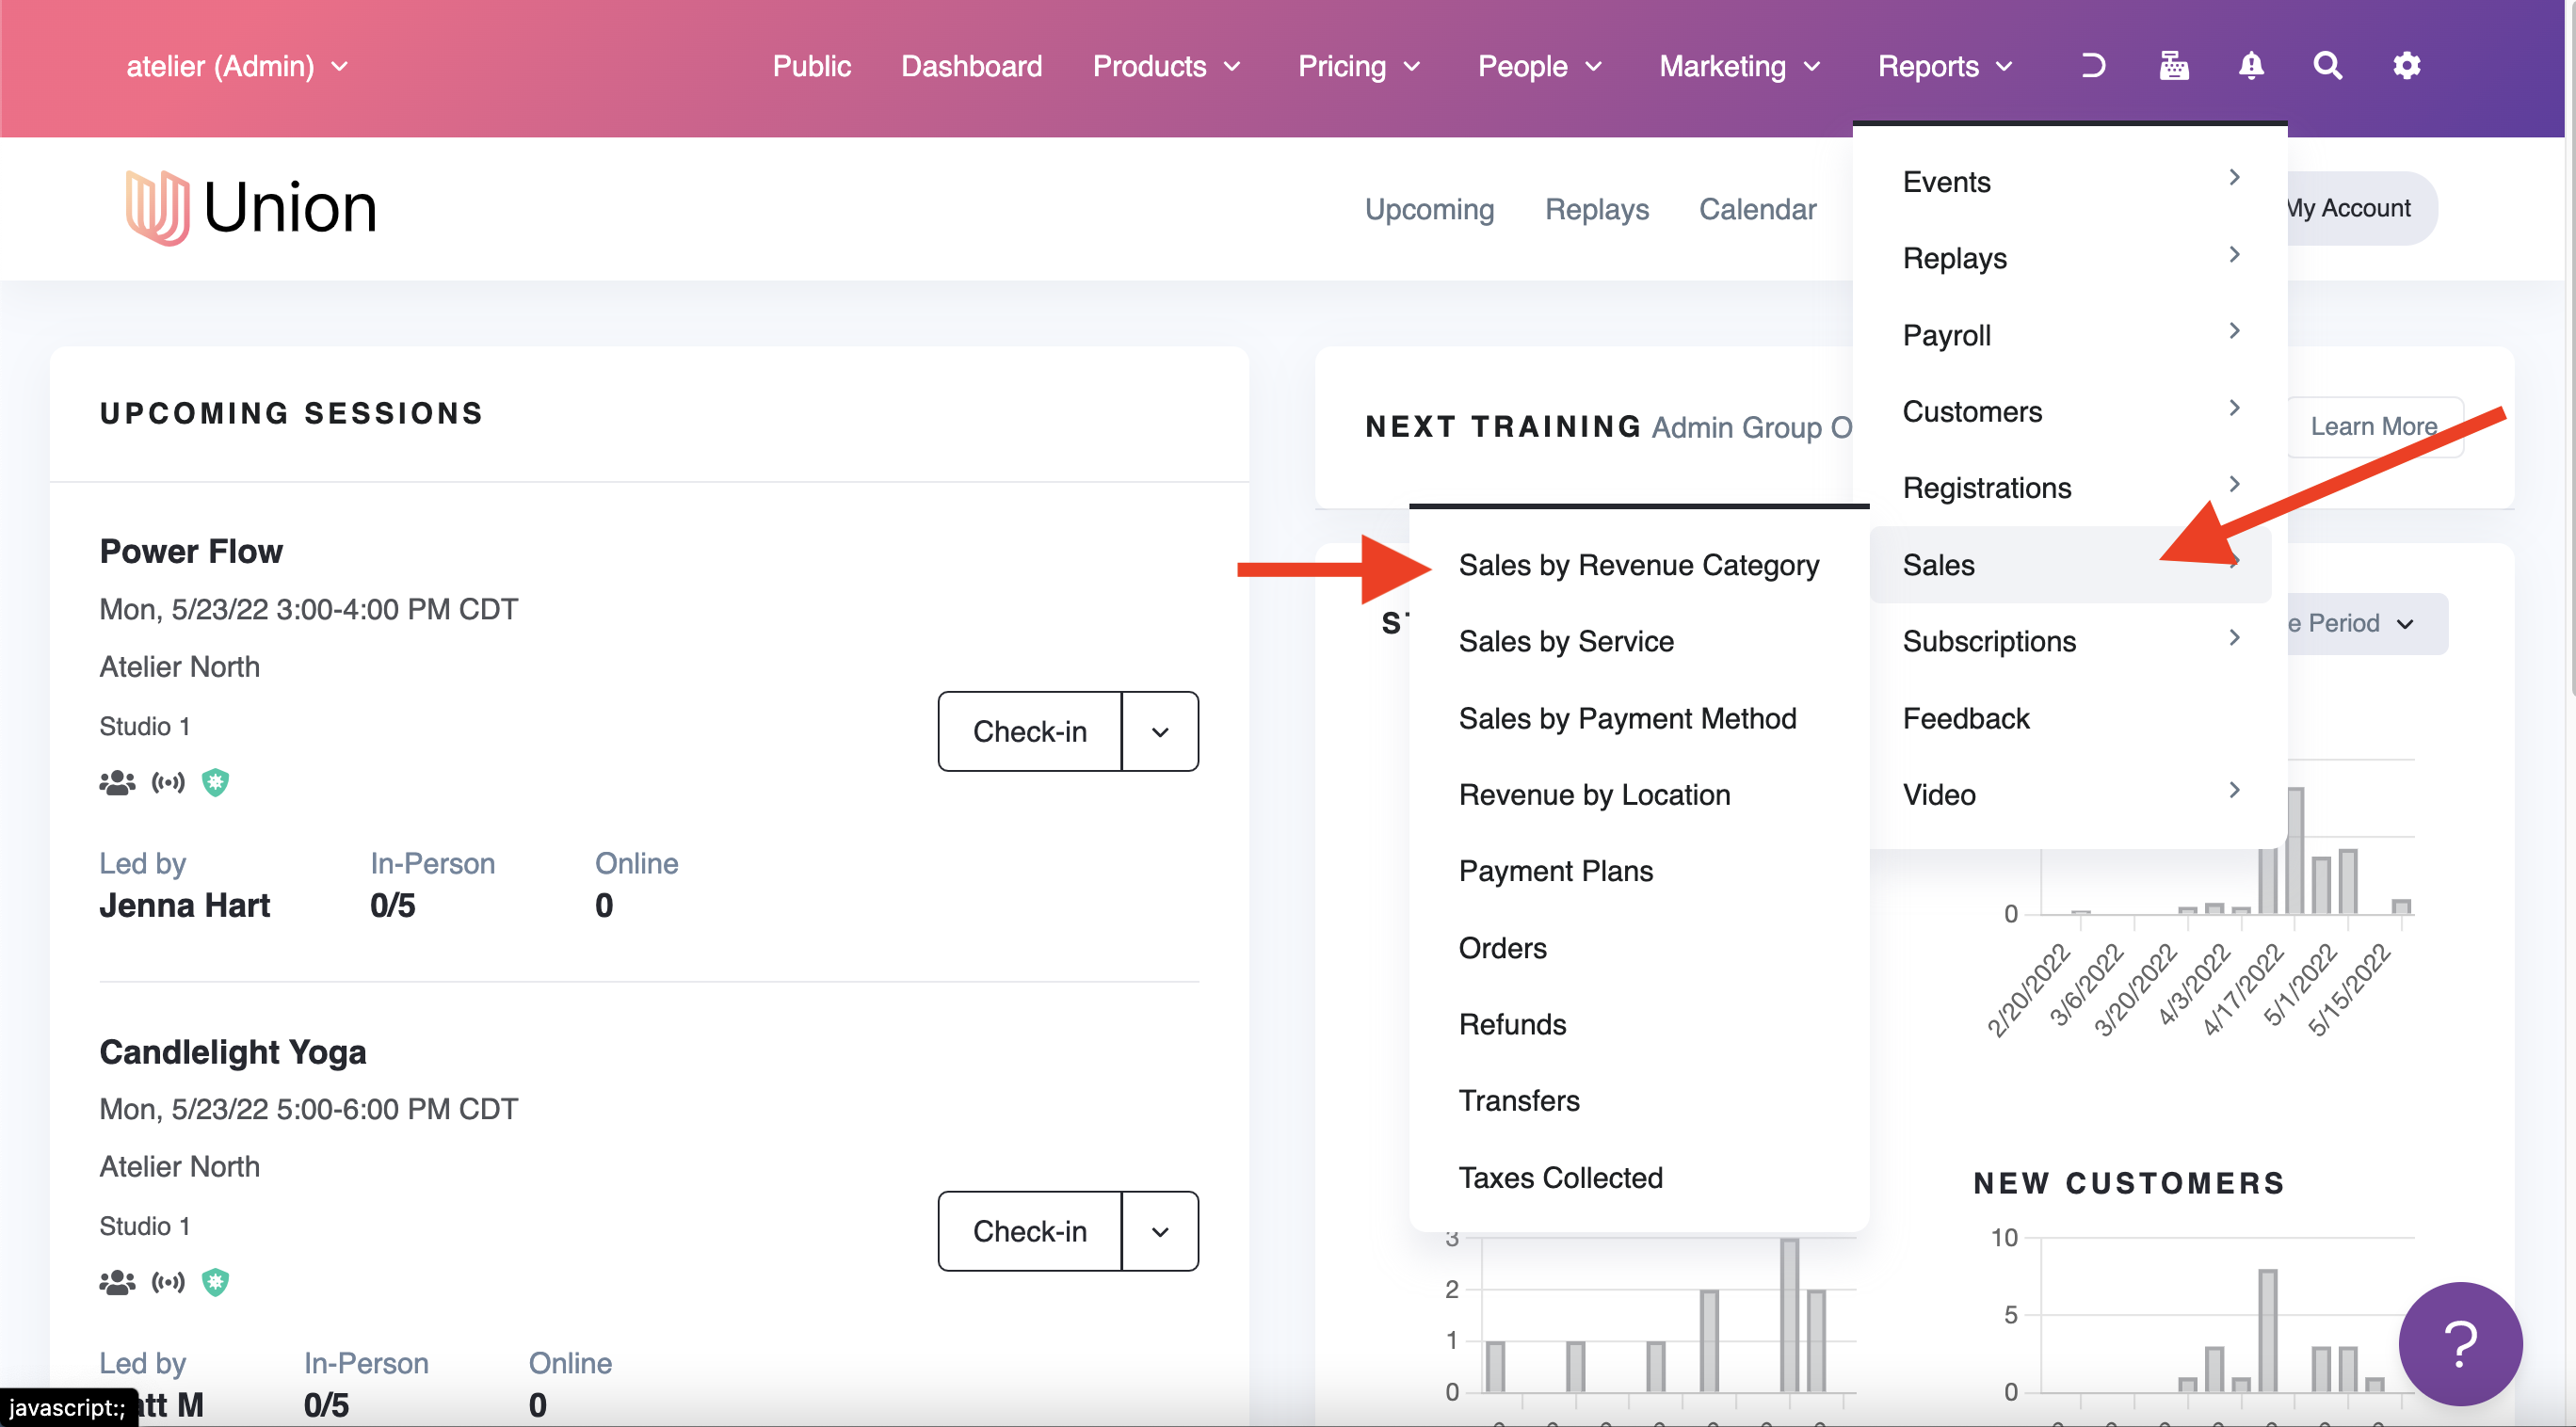Open the notifications bell icon
The height and width of the screenshot is (1427, 2576).
pos(2250,66)
